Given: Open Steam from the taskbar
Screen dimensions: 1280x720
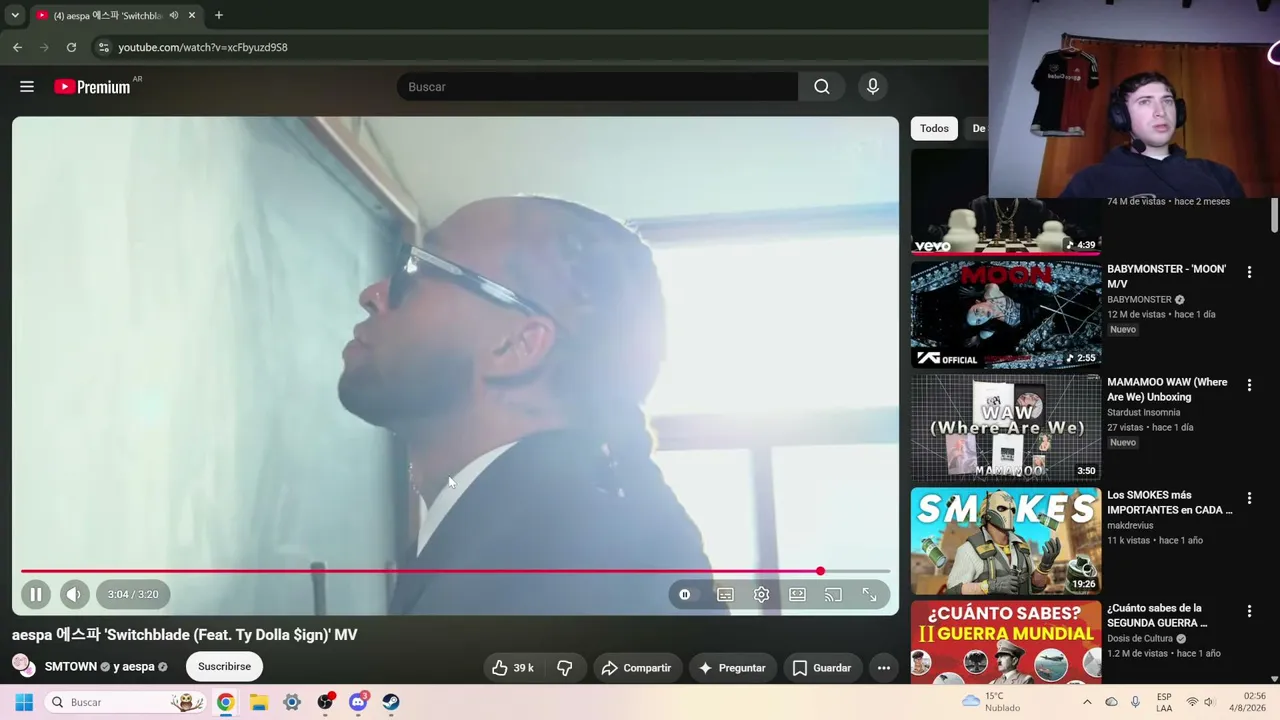Looking at the screenshot, I should pos(391,702).
